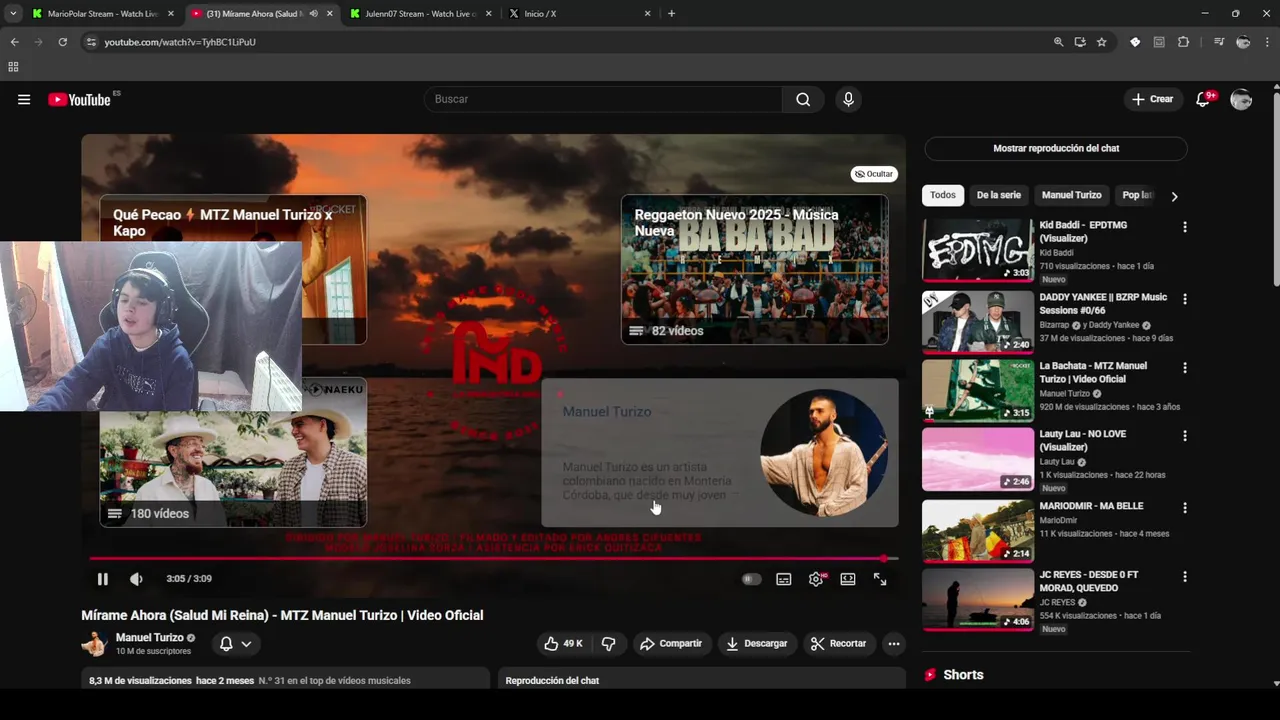The image size is (1280, 720).
Task: Click the Crear button
Action: coord(1153,99)
